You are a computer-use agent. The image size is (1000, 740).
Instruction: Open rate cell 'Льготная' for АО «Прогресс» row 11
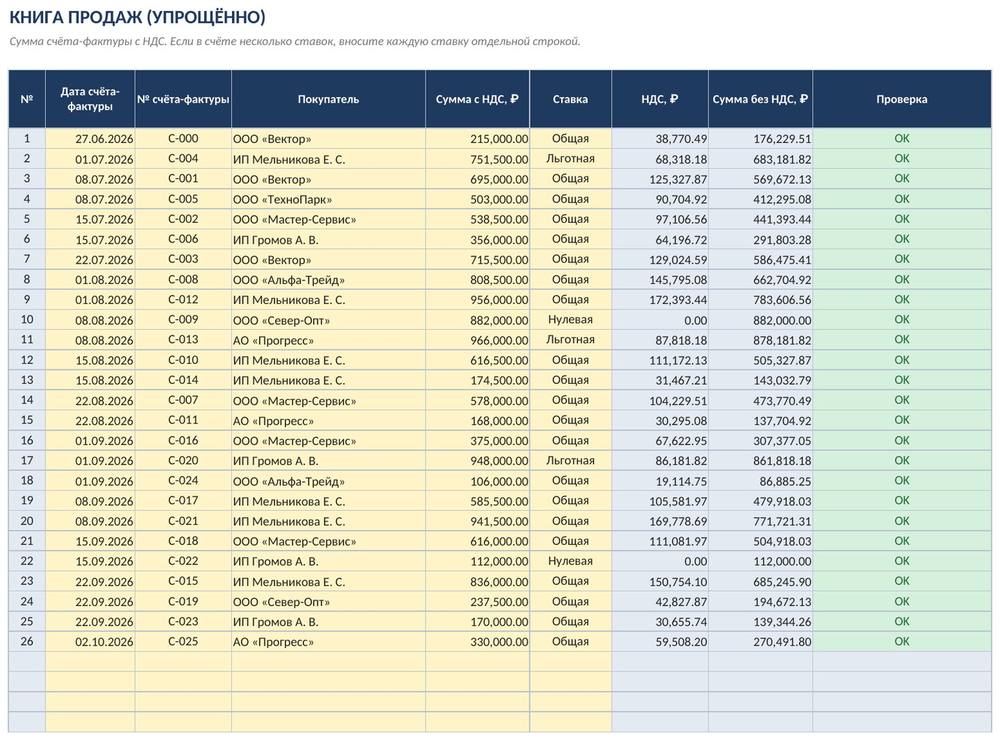tap(570, 340)
